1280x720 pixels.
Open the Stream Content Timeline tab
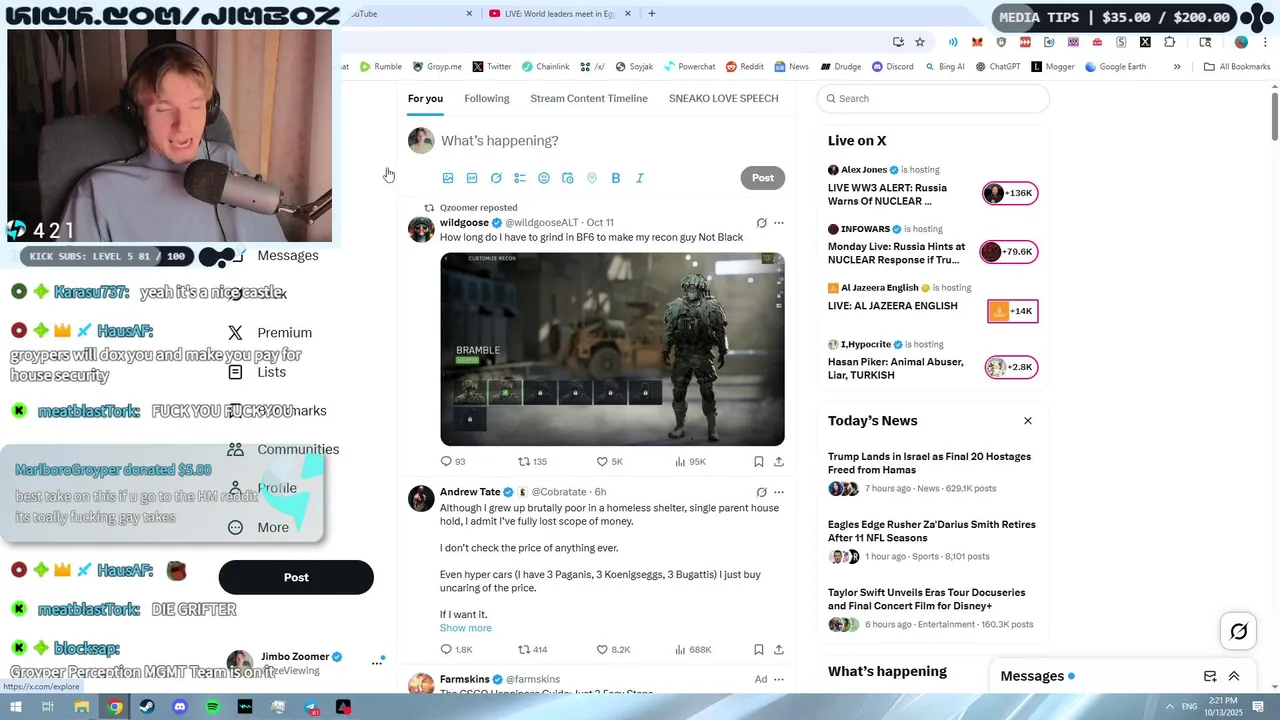click(x=589, y=98)
